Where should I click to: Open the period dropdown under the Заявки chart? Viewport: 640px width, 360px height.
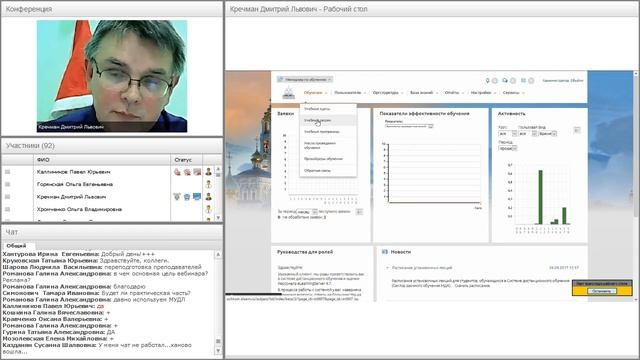click(x=307, y=212)
